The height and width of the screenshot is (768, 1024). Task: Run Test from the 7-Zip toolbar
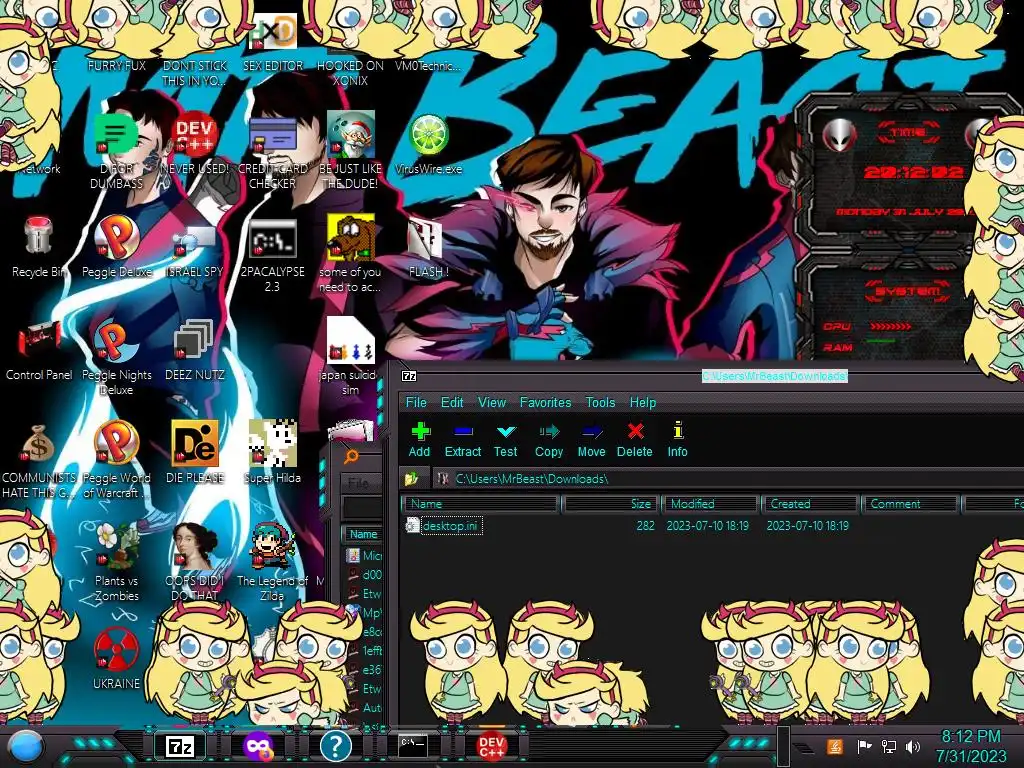tap(505, 440)
